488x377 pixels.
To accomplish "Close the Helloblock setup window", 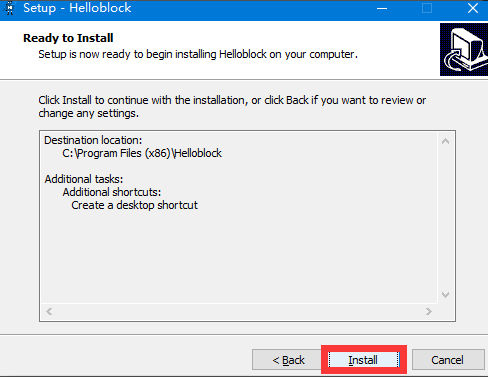I will [x=473, y=8].
